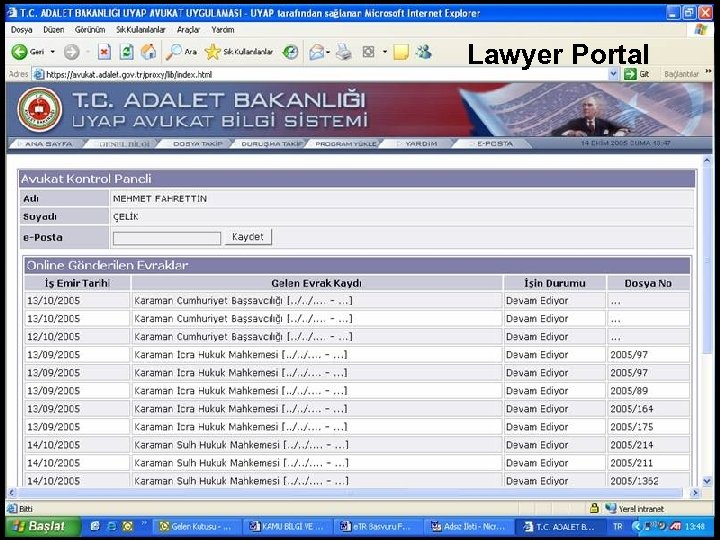Open Sık Kullanılanlar star favorites button
The image size is (720, 540).
coord(239,52)
